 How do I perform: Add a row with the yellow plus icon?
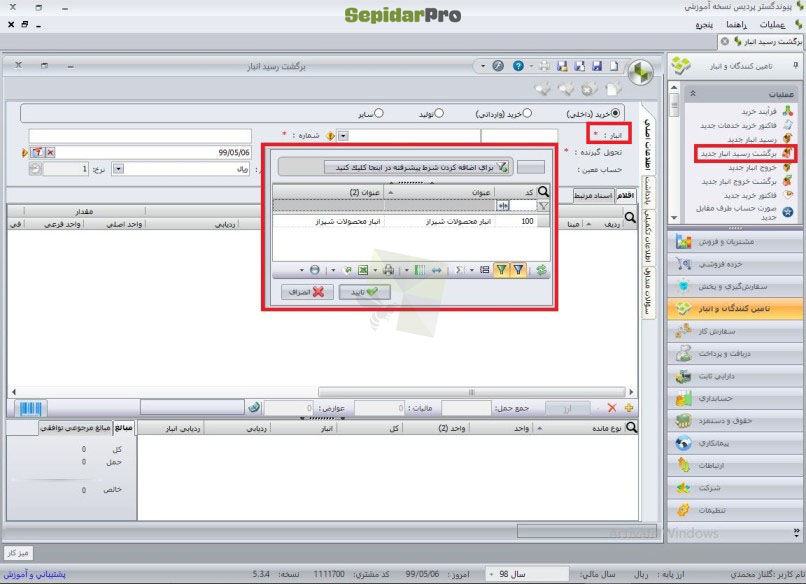[x=629, y=408]
